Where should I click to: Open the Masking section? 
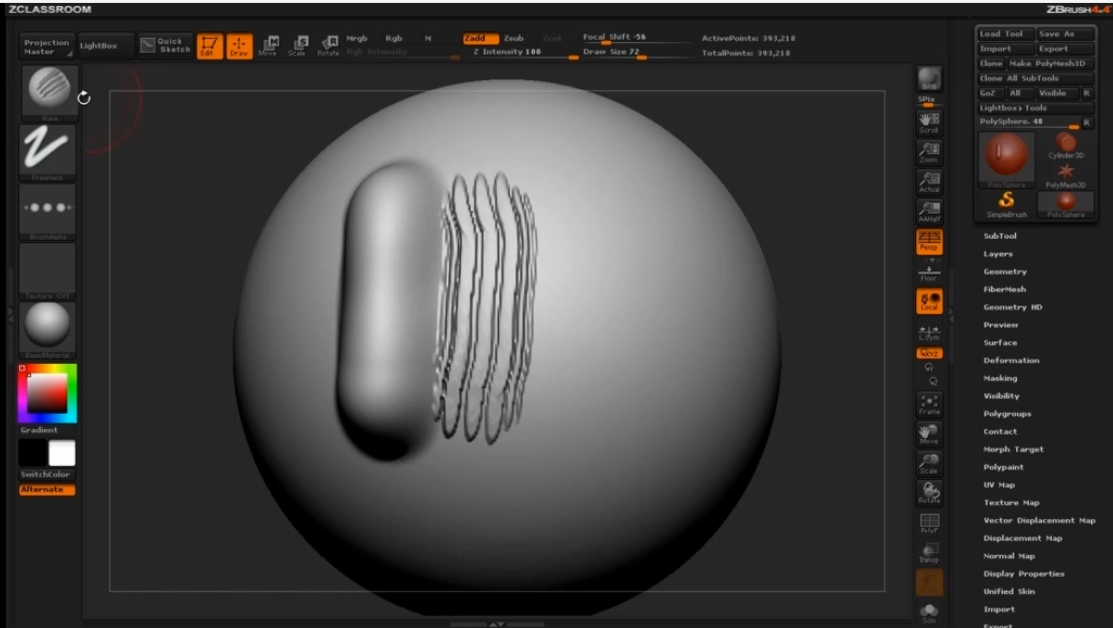[1000, 379]
